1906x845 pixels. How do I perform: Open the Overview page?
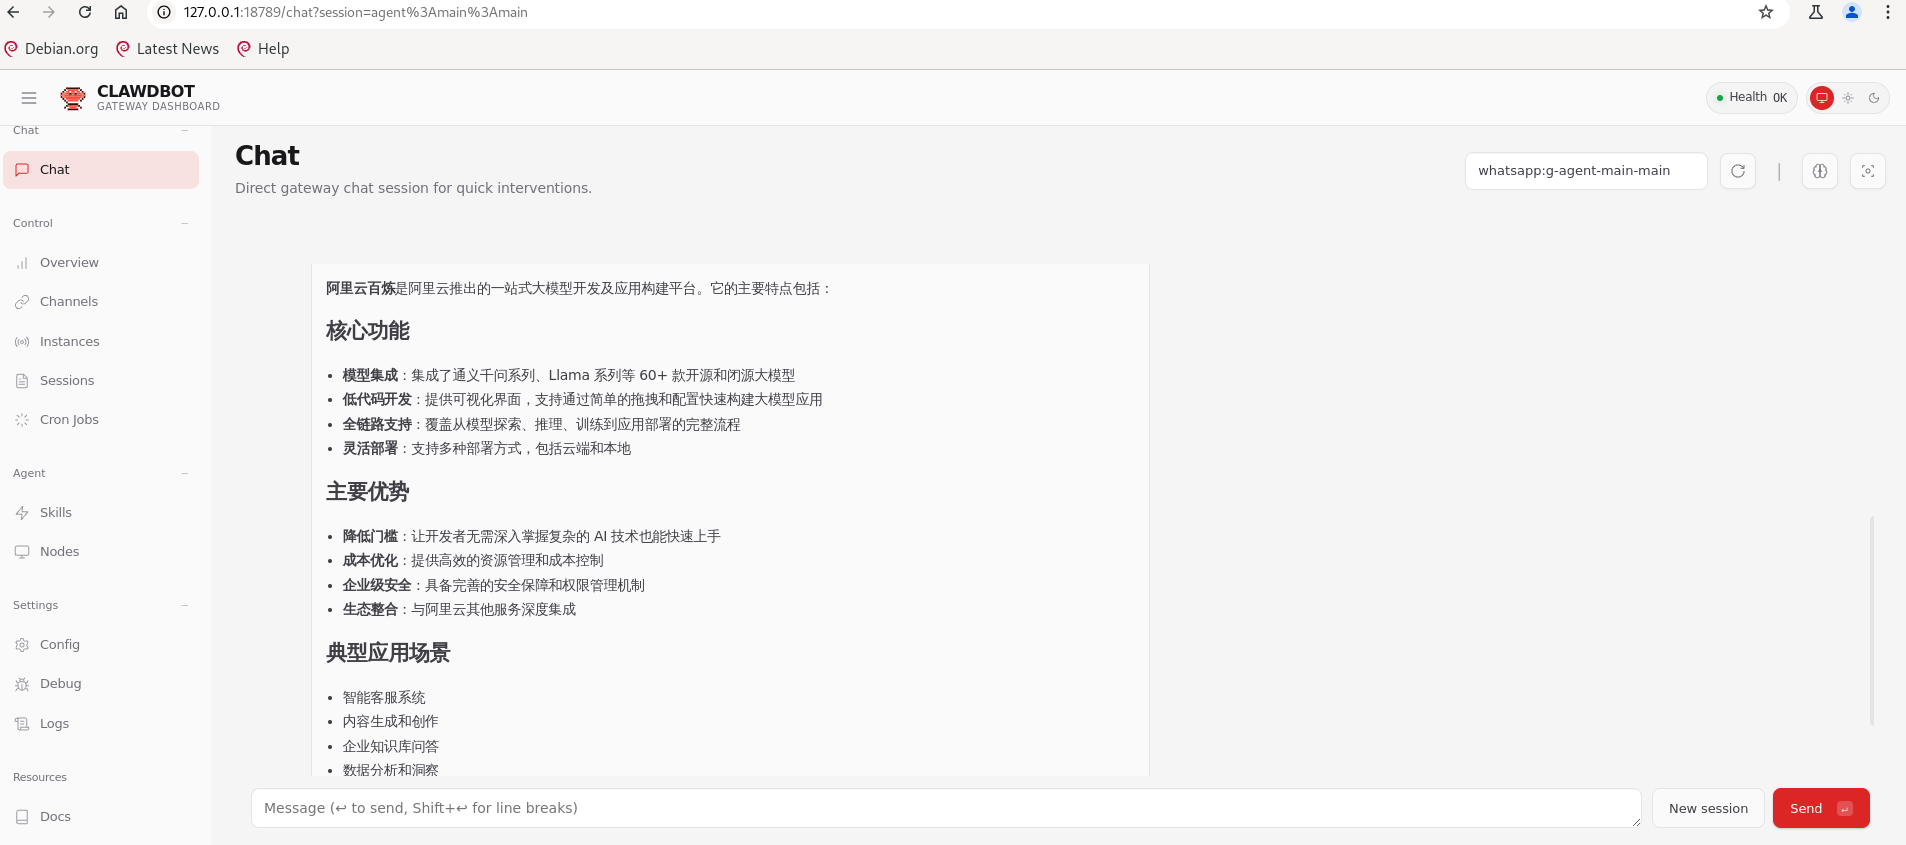click(x=101, y=263)
